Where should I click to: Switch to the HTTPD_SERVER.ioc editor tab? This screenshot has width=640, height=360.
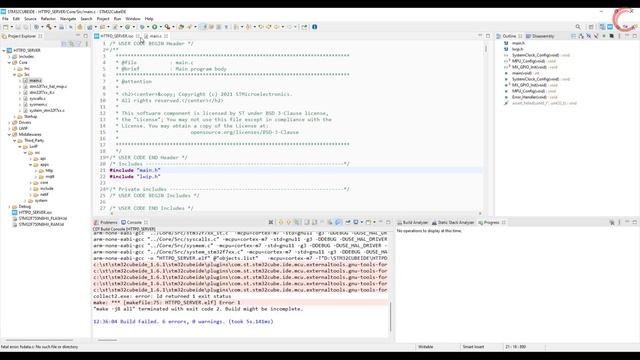pos(117,36)
